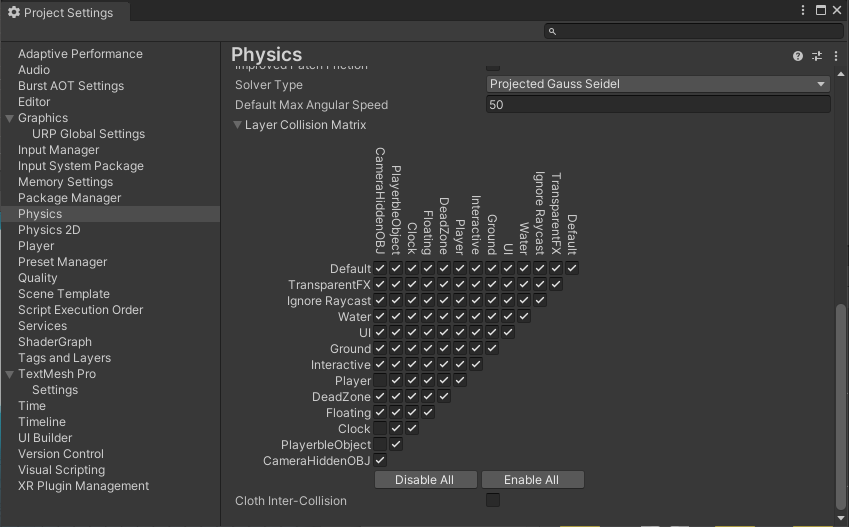Collapse the Graphics tree item arrow
849x527 pixels.
tap(10, 119)
